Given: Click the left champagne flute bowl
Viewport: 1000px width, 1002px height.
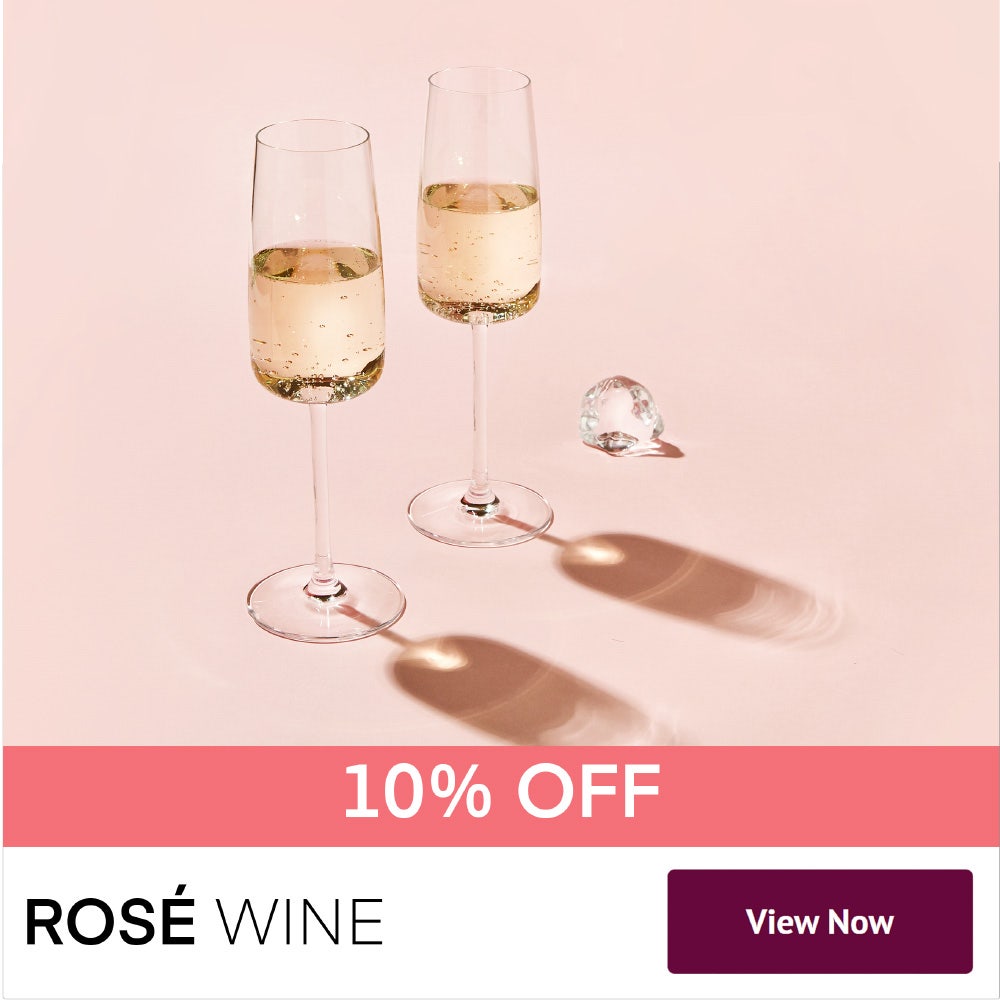Looking at the screenshot, I should pyautogui.click(x=316, y=261).
